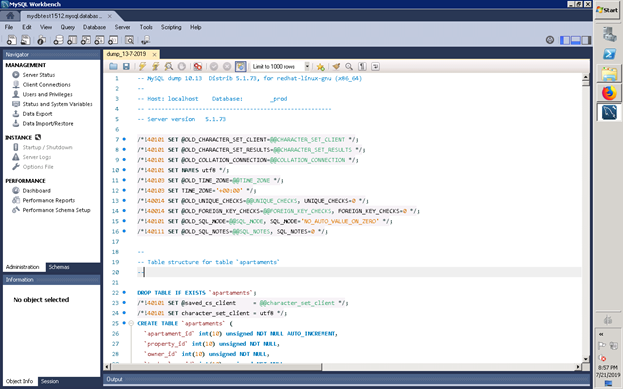This screenshot has width=623, height=389.
Task: Save the script using the floppy icon
Action: [x=126, y=66]
